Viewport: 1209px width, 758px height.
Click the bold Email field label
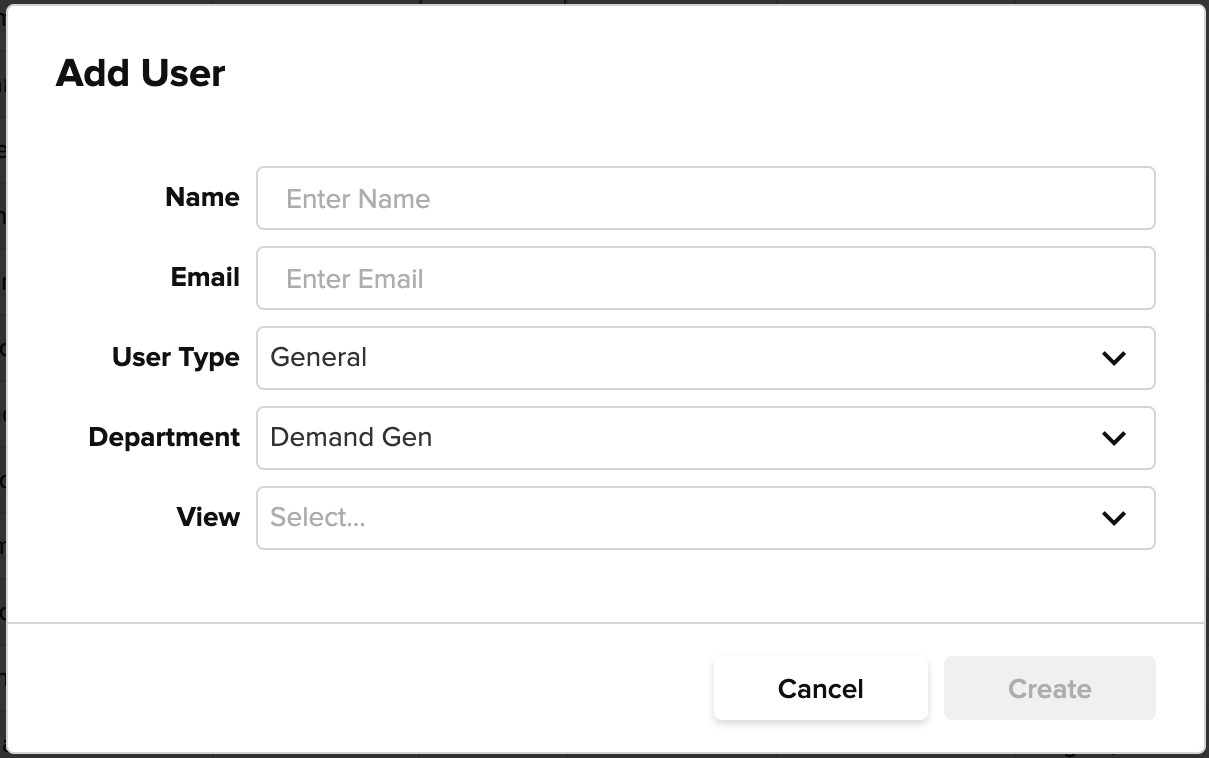click(205, 277)
